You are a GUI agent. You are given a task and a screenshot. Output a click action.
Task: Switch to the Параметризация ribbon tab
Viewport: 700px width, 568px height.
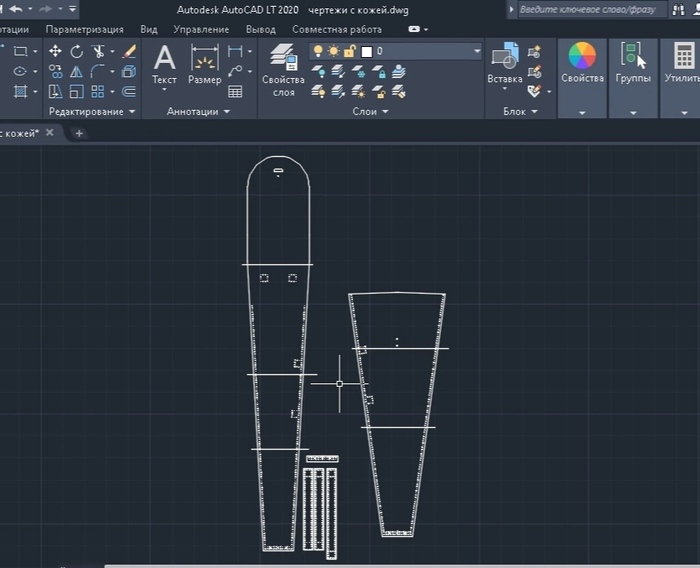(x=85, y=30)
